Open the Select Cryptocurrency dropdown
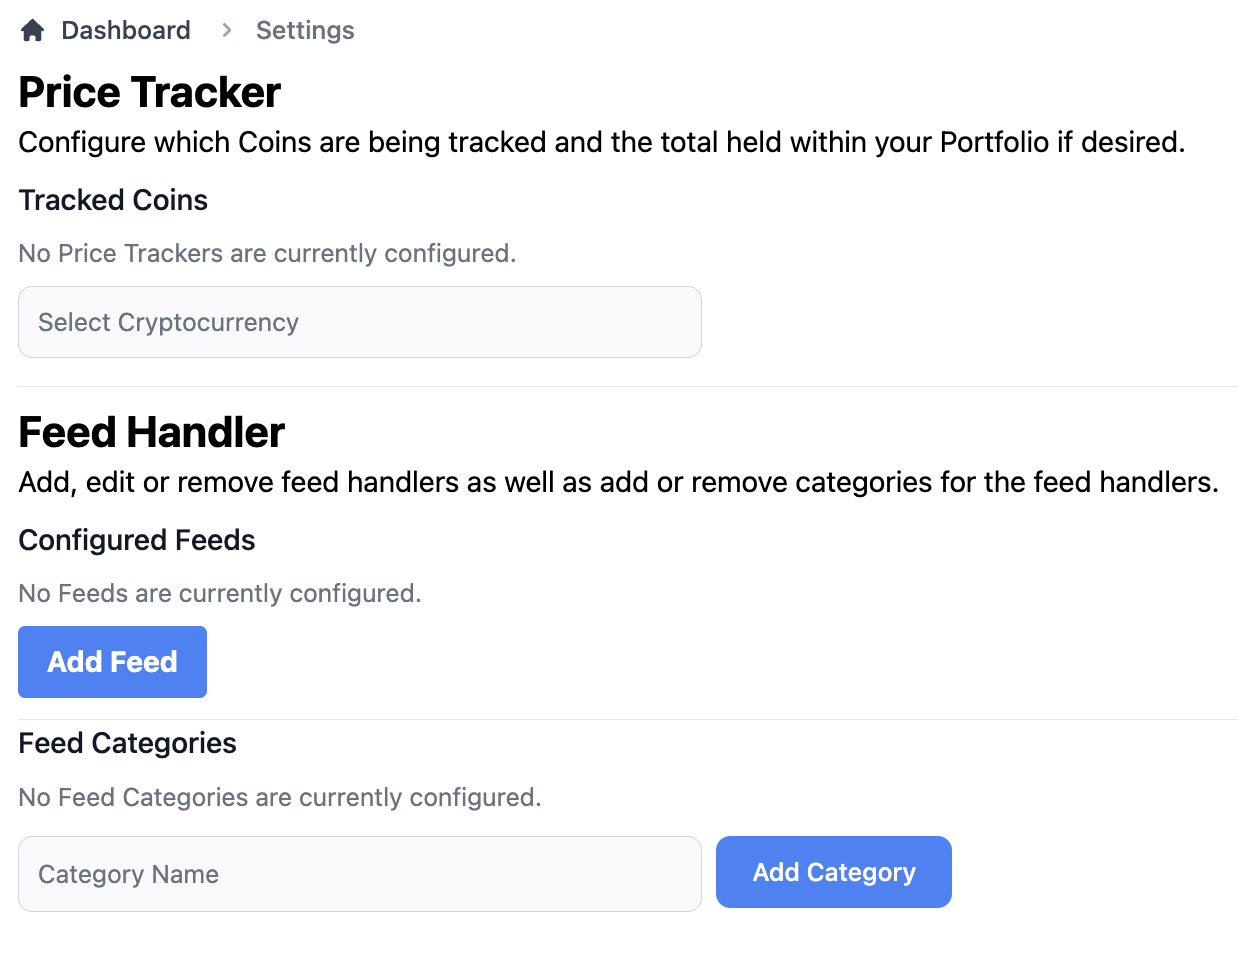 pos(360,322)
